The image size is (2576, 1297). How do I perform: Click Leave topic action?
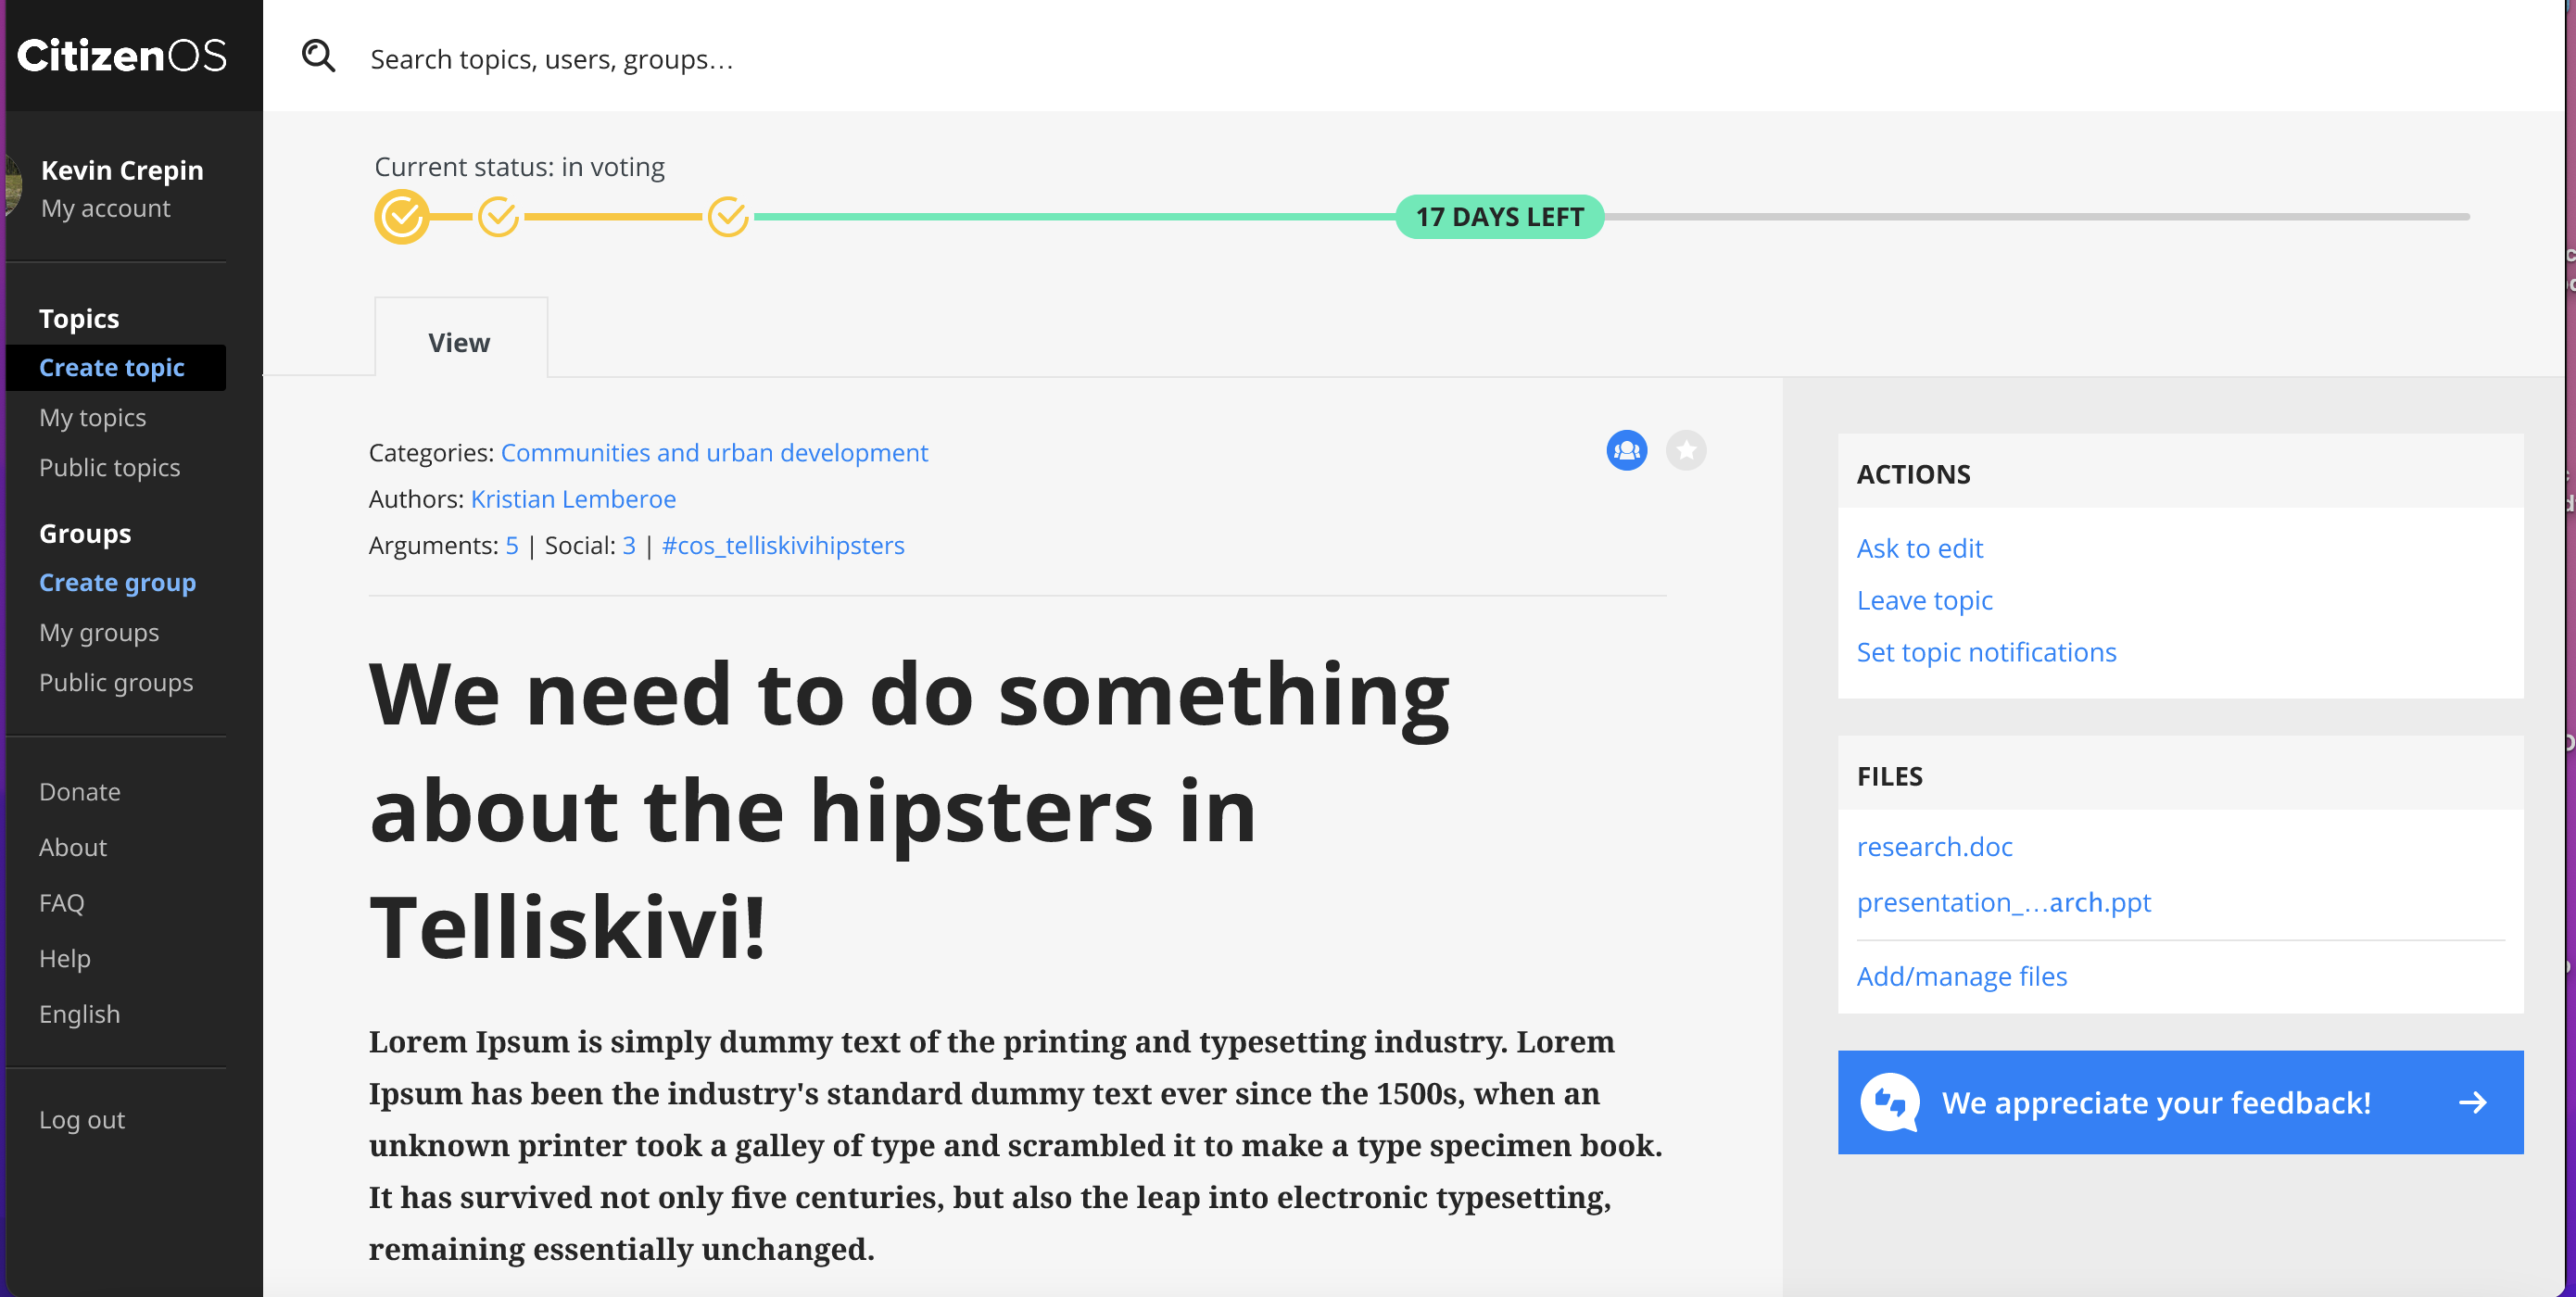[x=1924, y=600]
